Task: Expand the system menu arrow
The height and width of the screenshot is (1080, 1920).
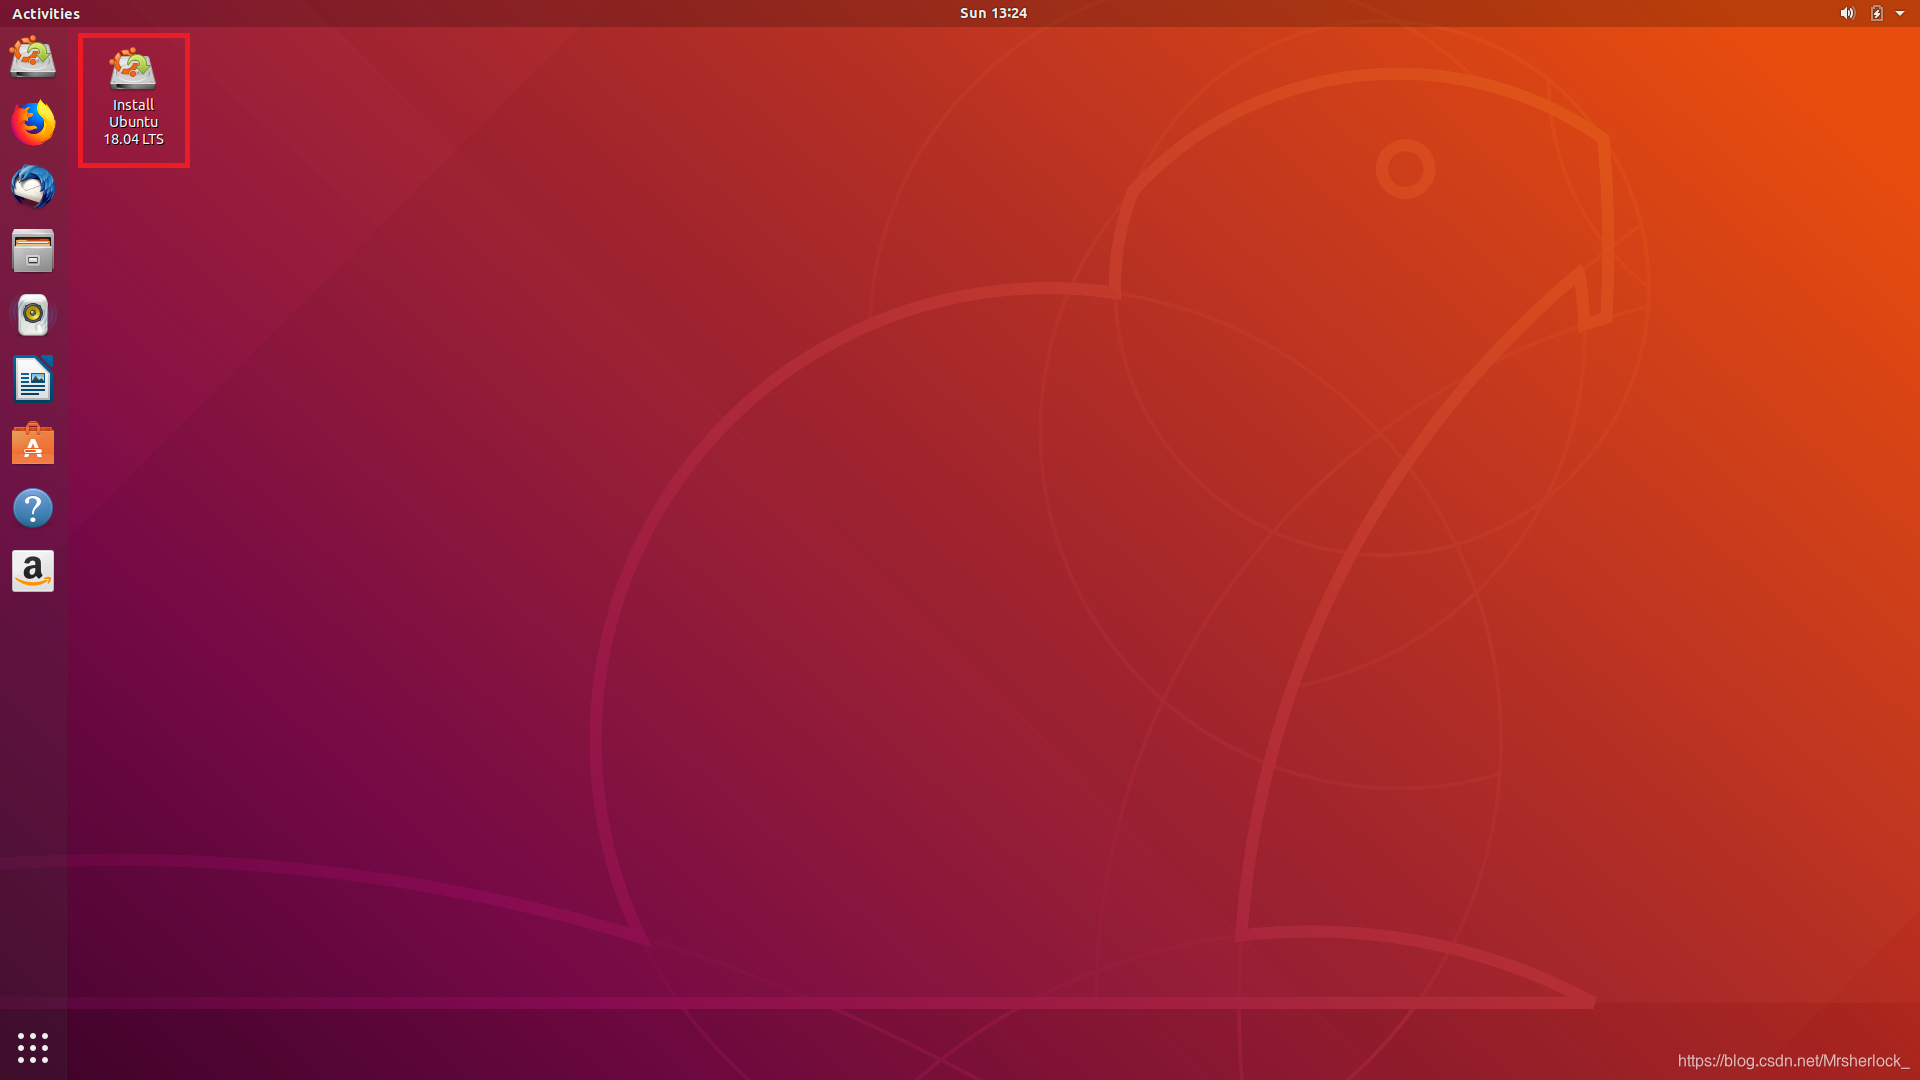Action: [x=1900, y=13]
